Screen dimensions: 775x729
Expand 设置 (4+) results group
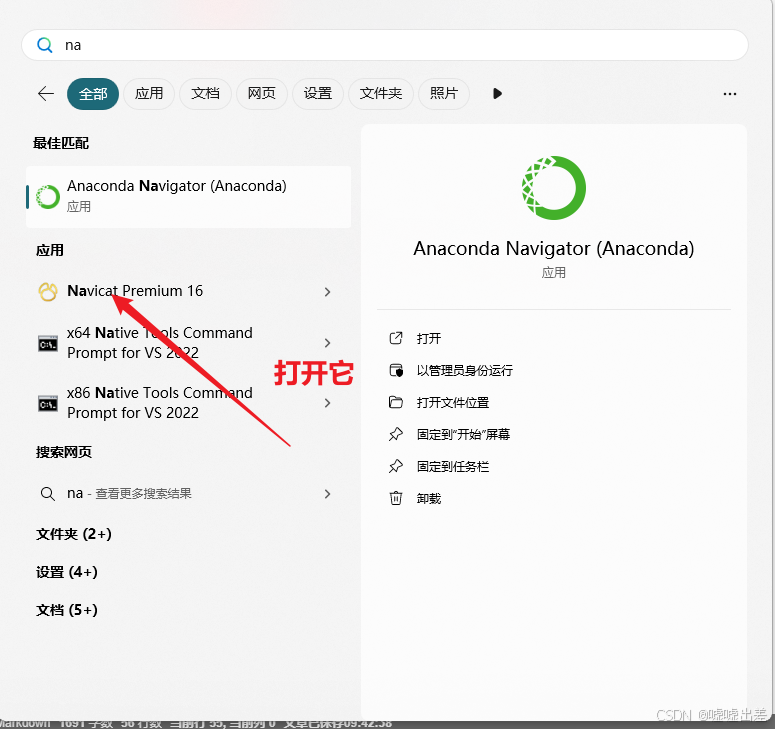point(67,572)
